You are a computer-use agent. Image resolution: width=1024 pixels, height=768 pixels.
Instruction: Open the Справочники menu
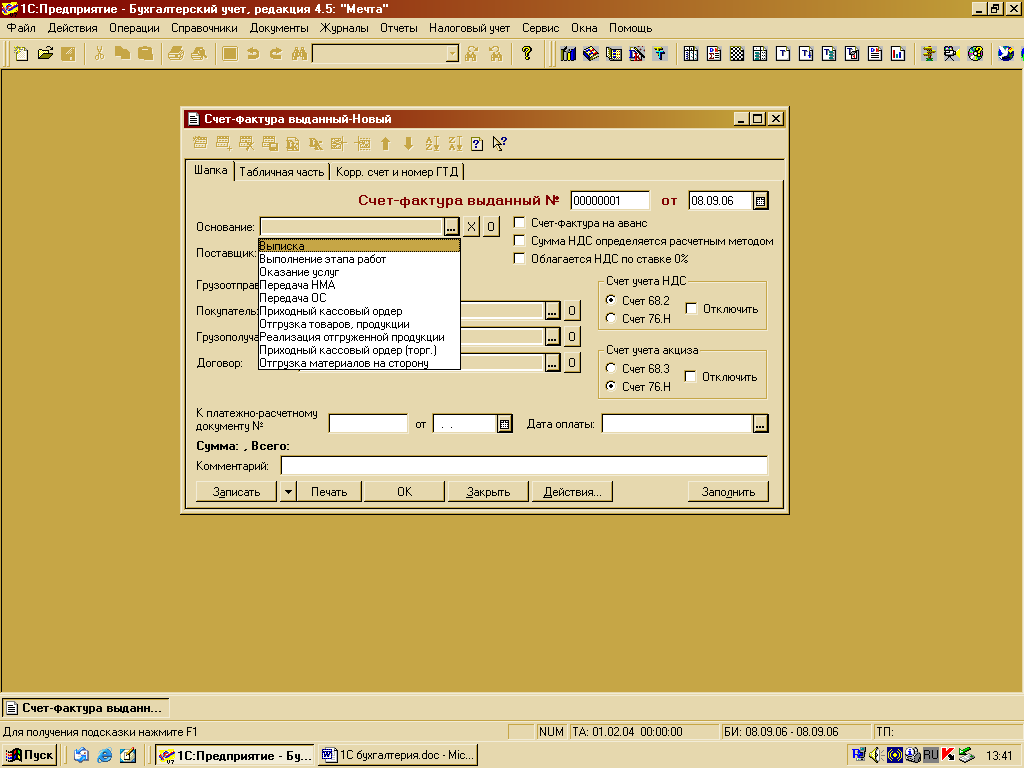click(x=204, y=28)
